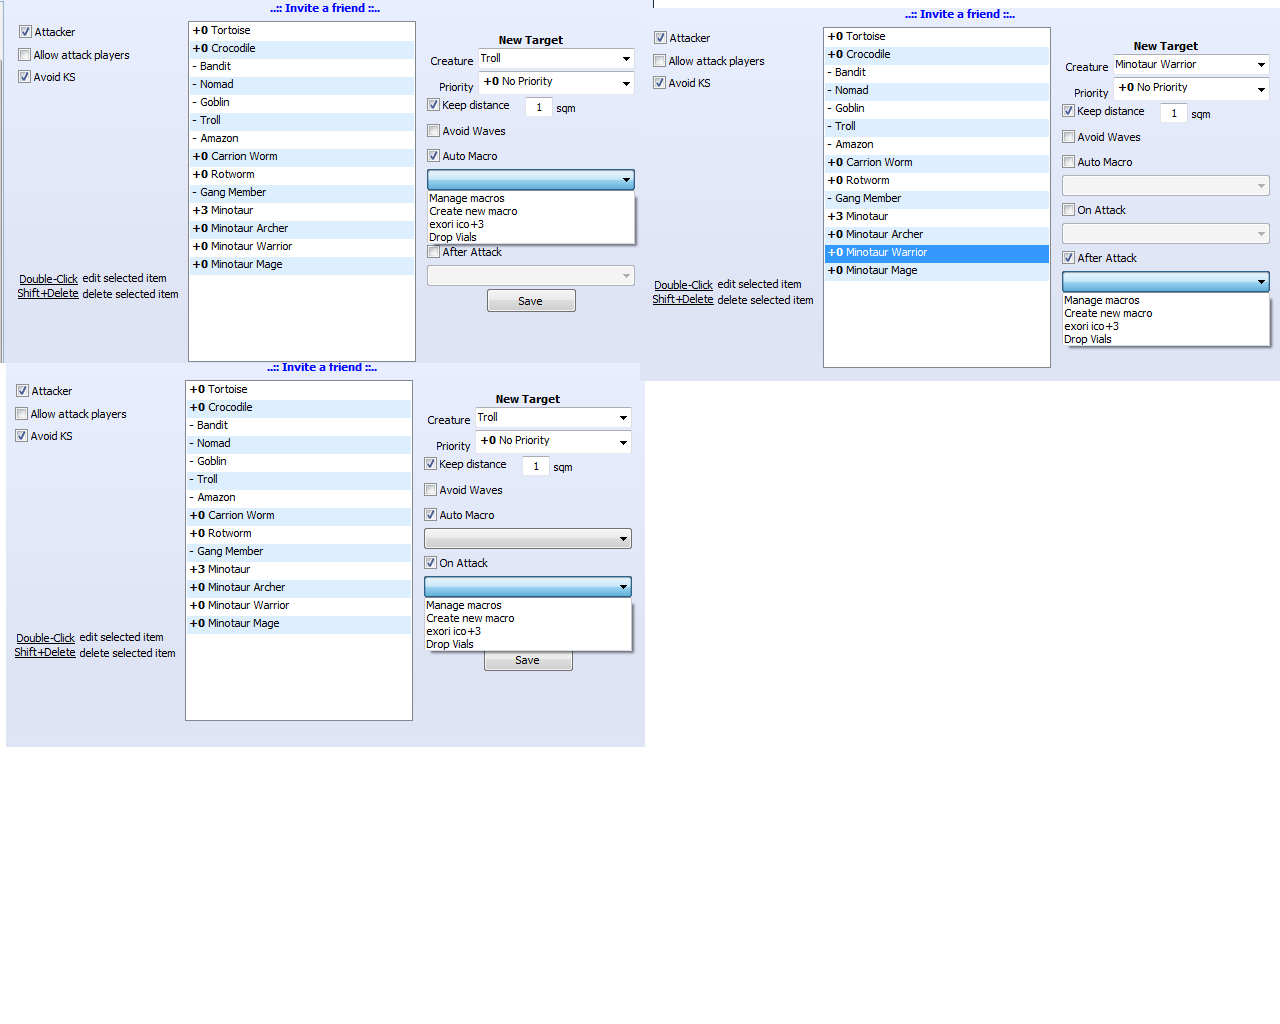Open Invite a friend link in top-right panel

point(959,14)
